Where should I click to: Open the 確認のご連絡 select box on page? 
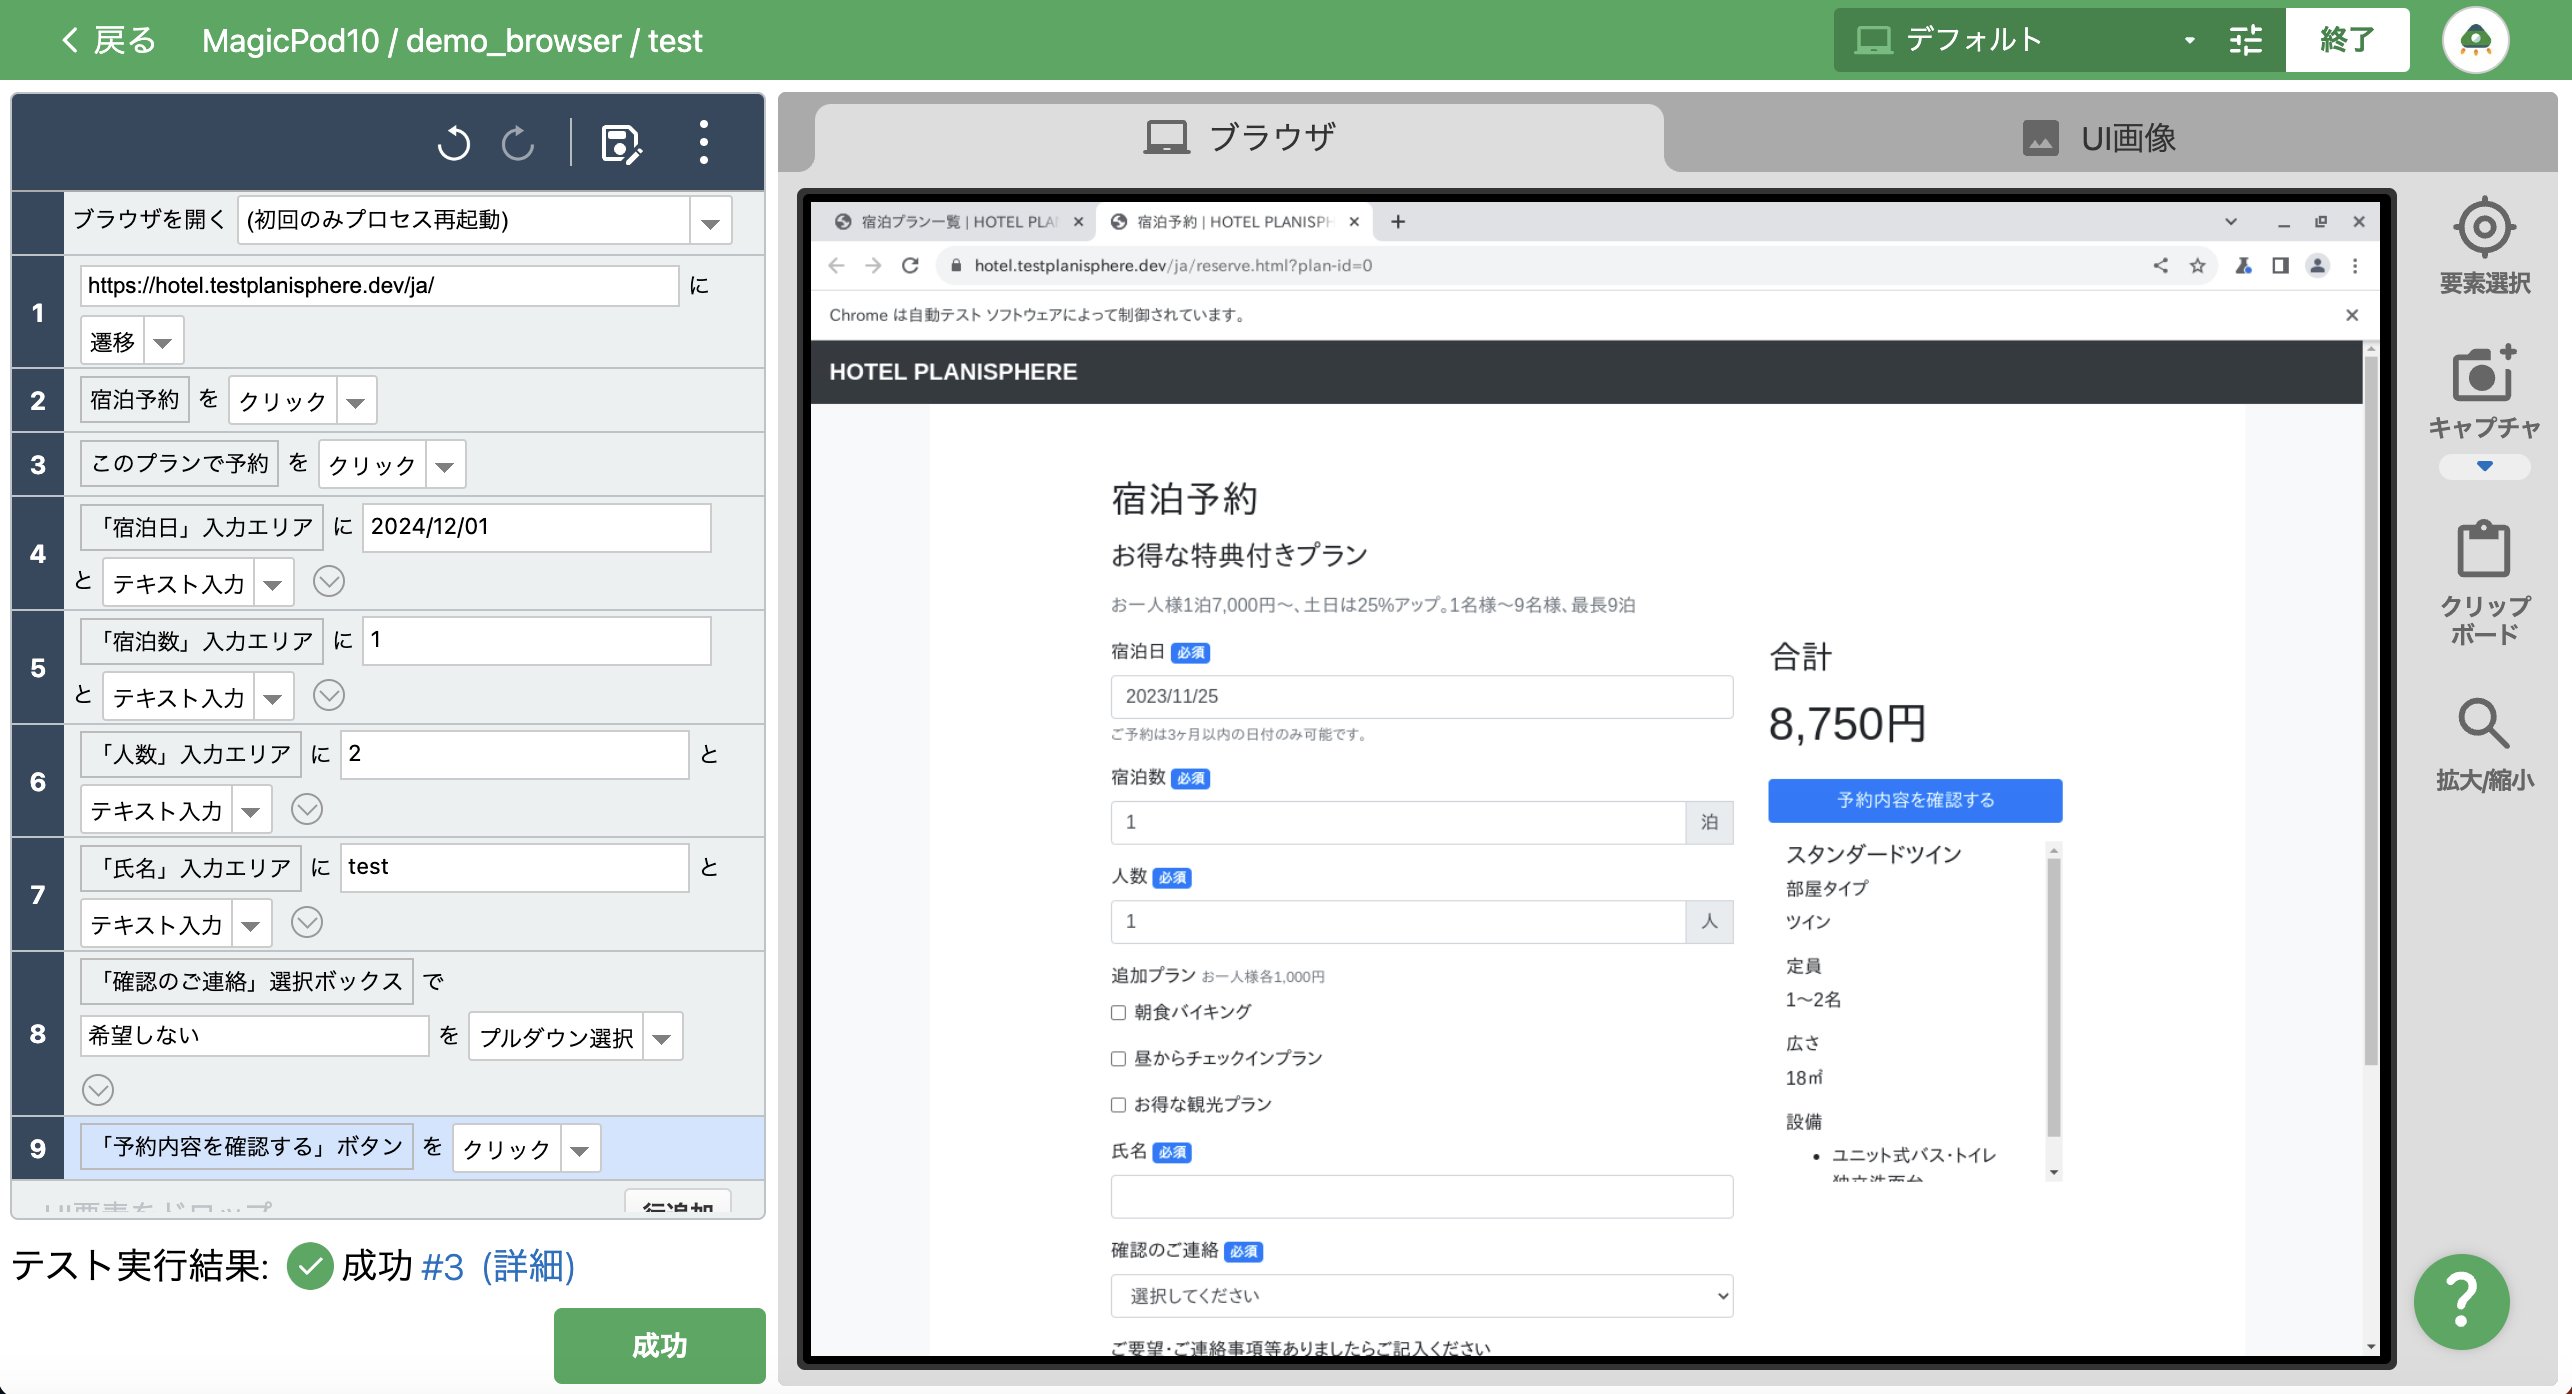[x=1421, y=1296]
